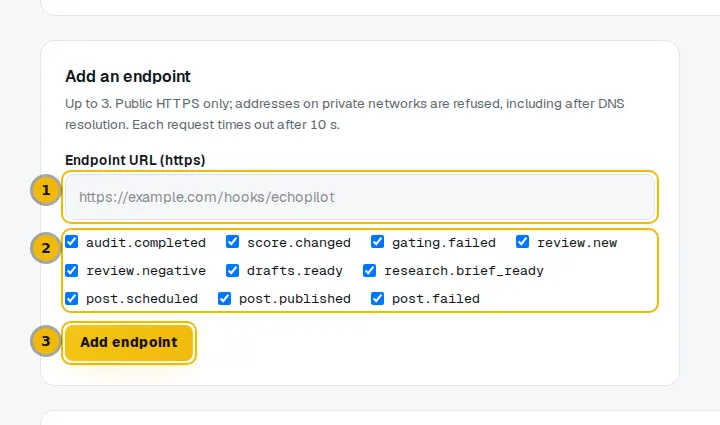Toggle the post.scheduled event checkbox

72,298
